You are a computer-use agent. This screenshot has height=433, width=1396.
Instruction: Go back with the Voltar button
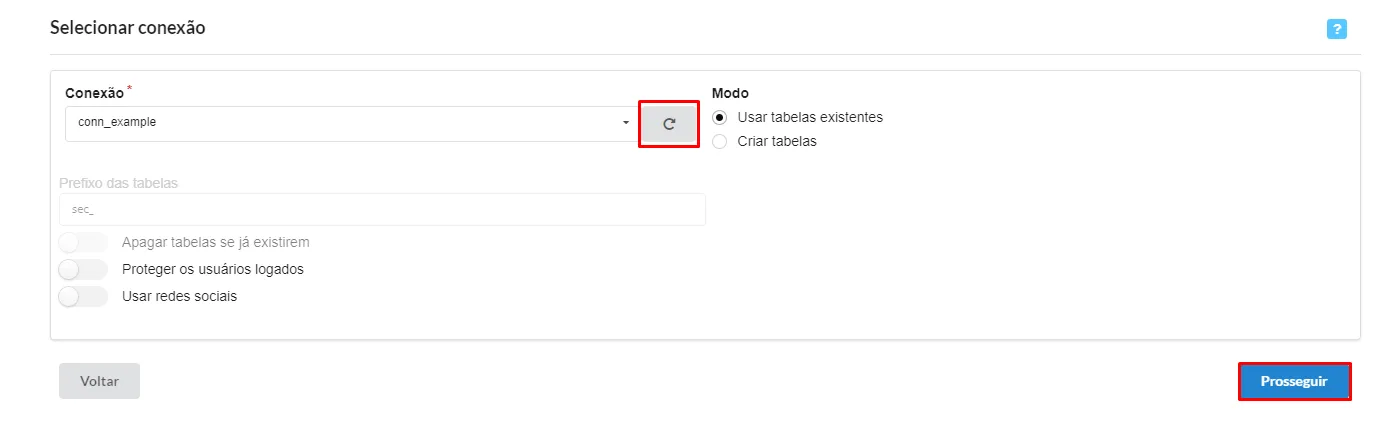(99, 381)
